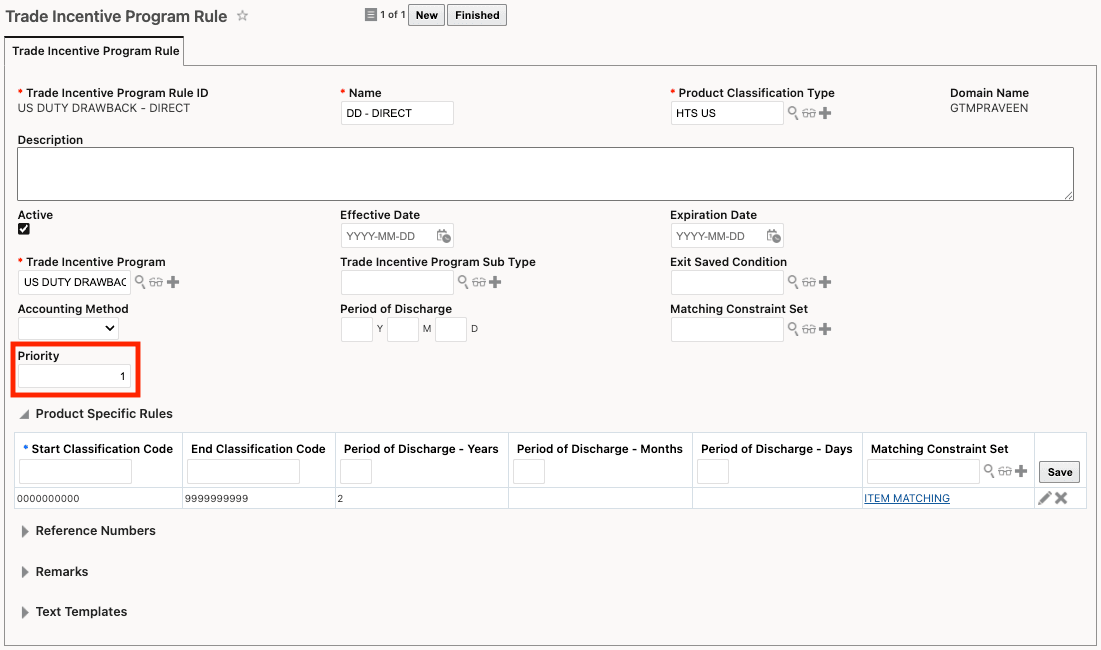Click the End Classification Code input
Screen dimensions: 1101x650
244,471
